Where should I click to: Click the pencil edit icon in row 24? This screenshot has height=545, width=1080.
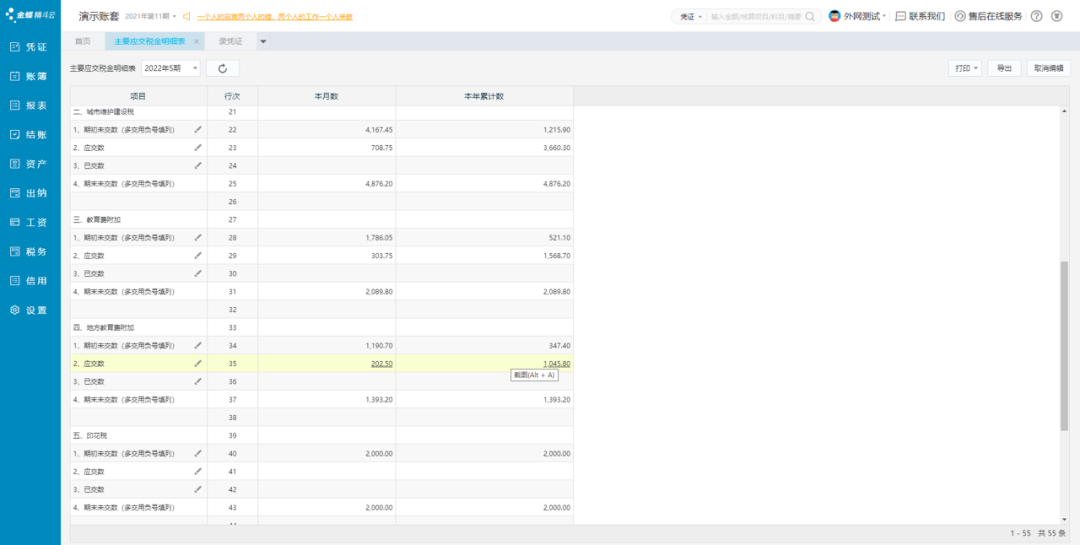[x=198, y=165]
